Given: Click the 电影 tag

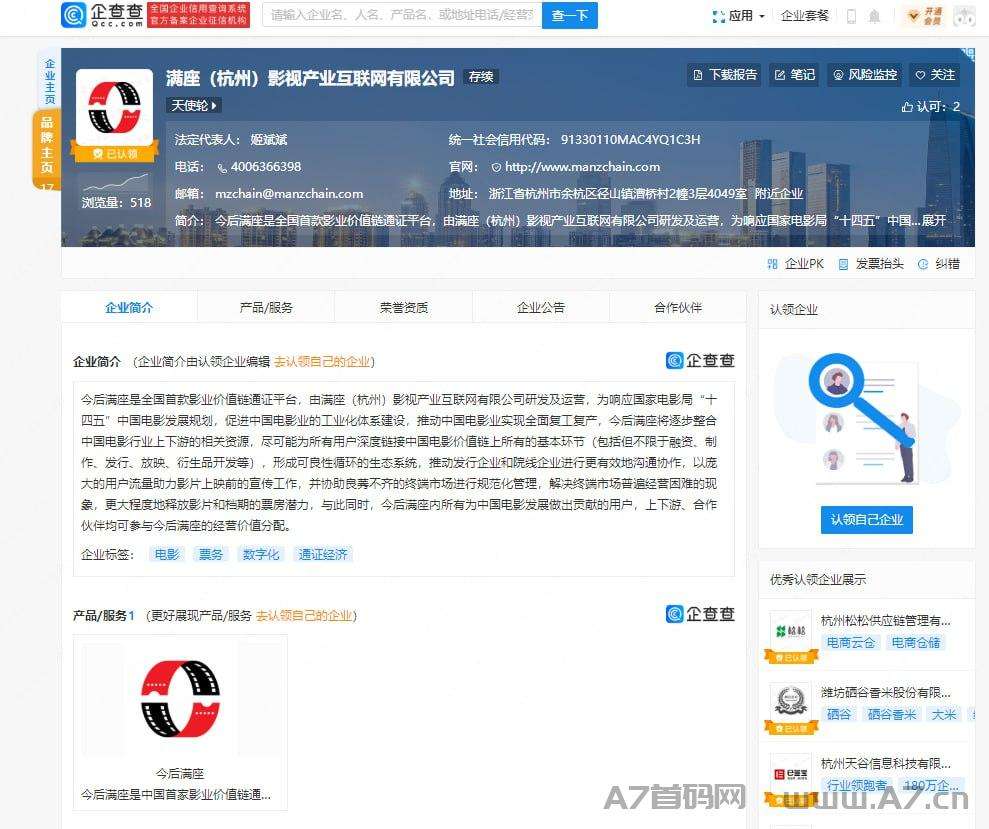Looking at the screenshot, I should 167,555.
